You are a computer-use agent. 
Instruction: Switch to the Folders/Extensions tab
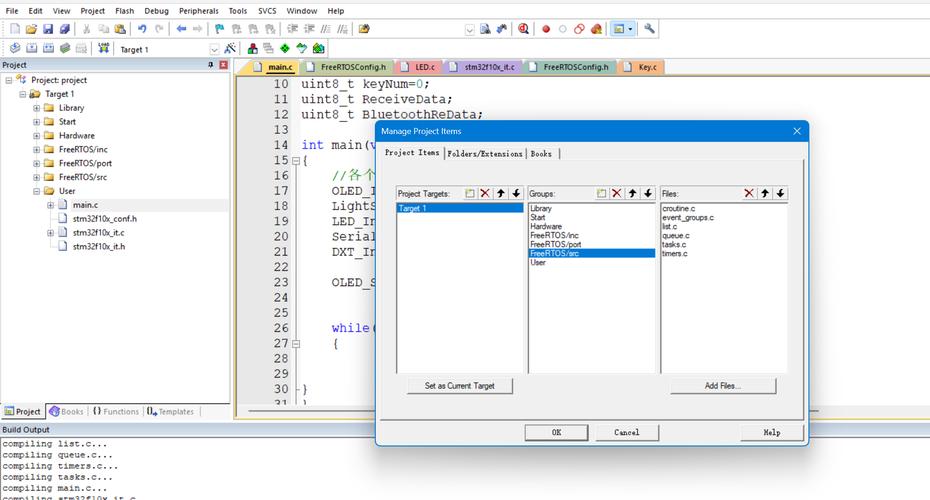[485, 154]
